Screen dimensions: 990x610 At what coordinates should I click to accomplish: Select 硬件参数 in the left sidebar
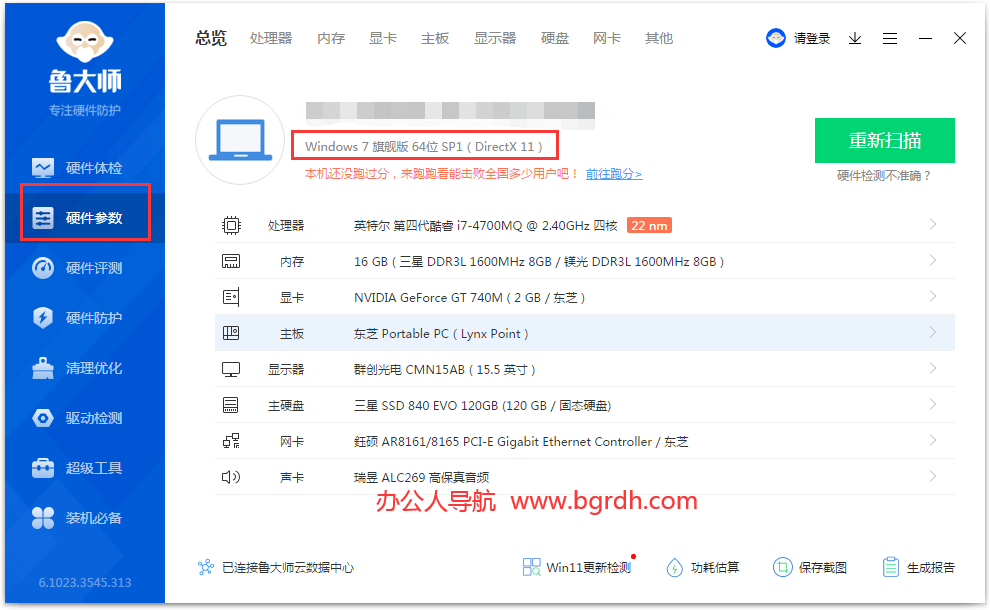pyautogui.click(x=85, y=213)
